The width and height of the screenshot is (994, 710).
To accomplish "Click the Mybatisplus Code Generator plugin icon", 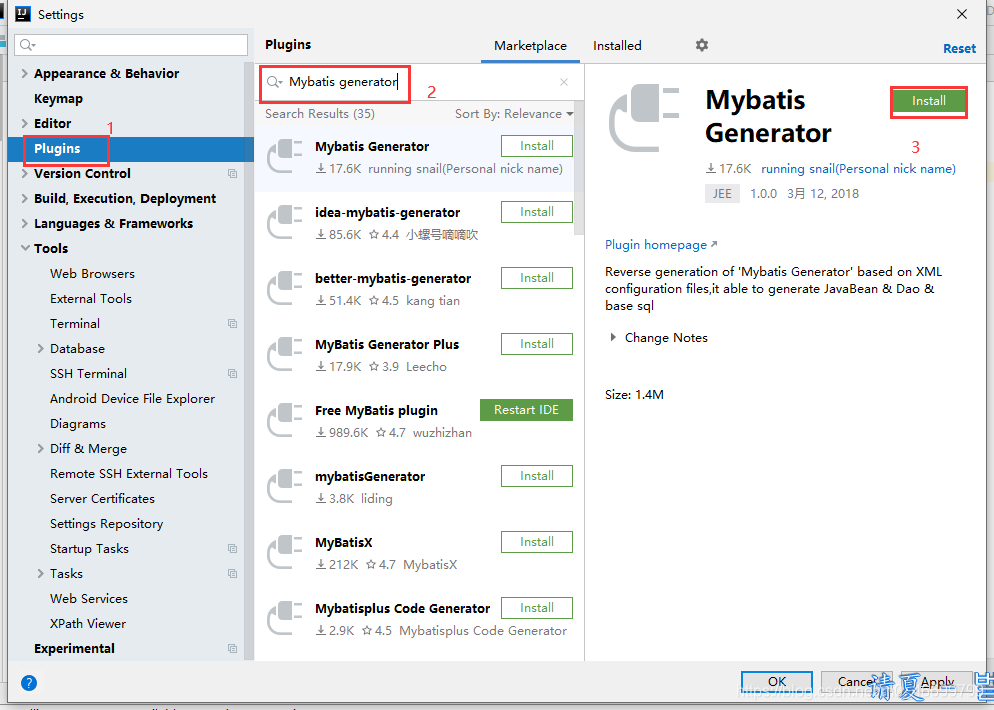I will tap(285, 617).
